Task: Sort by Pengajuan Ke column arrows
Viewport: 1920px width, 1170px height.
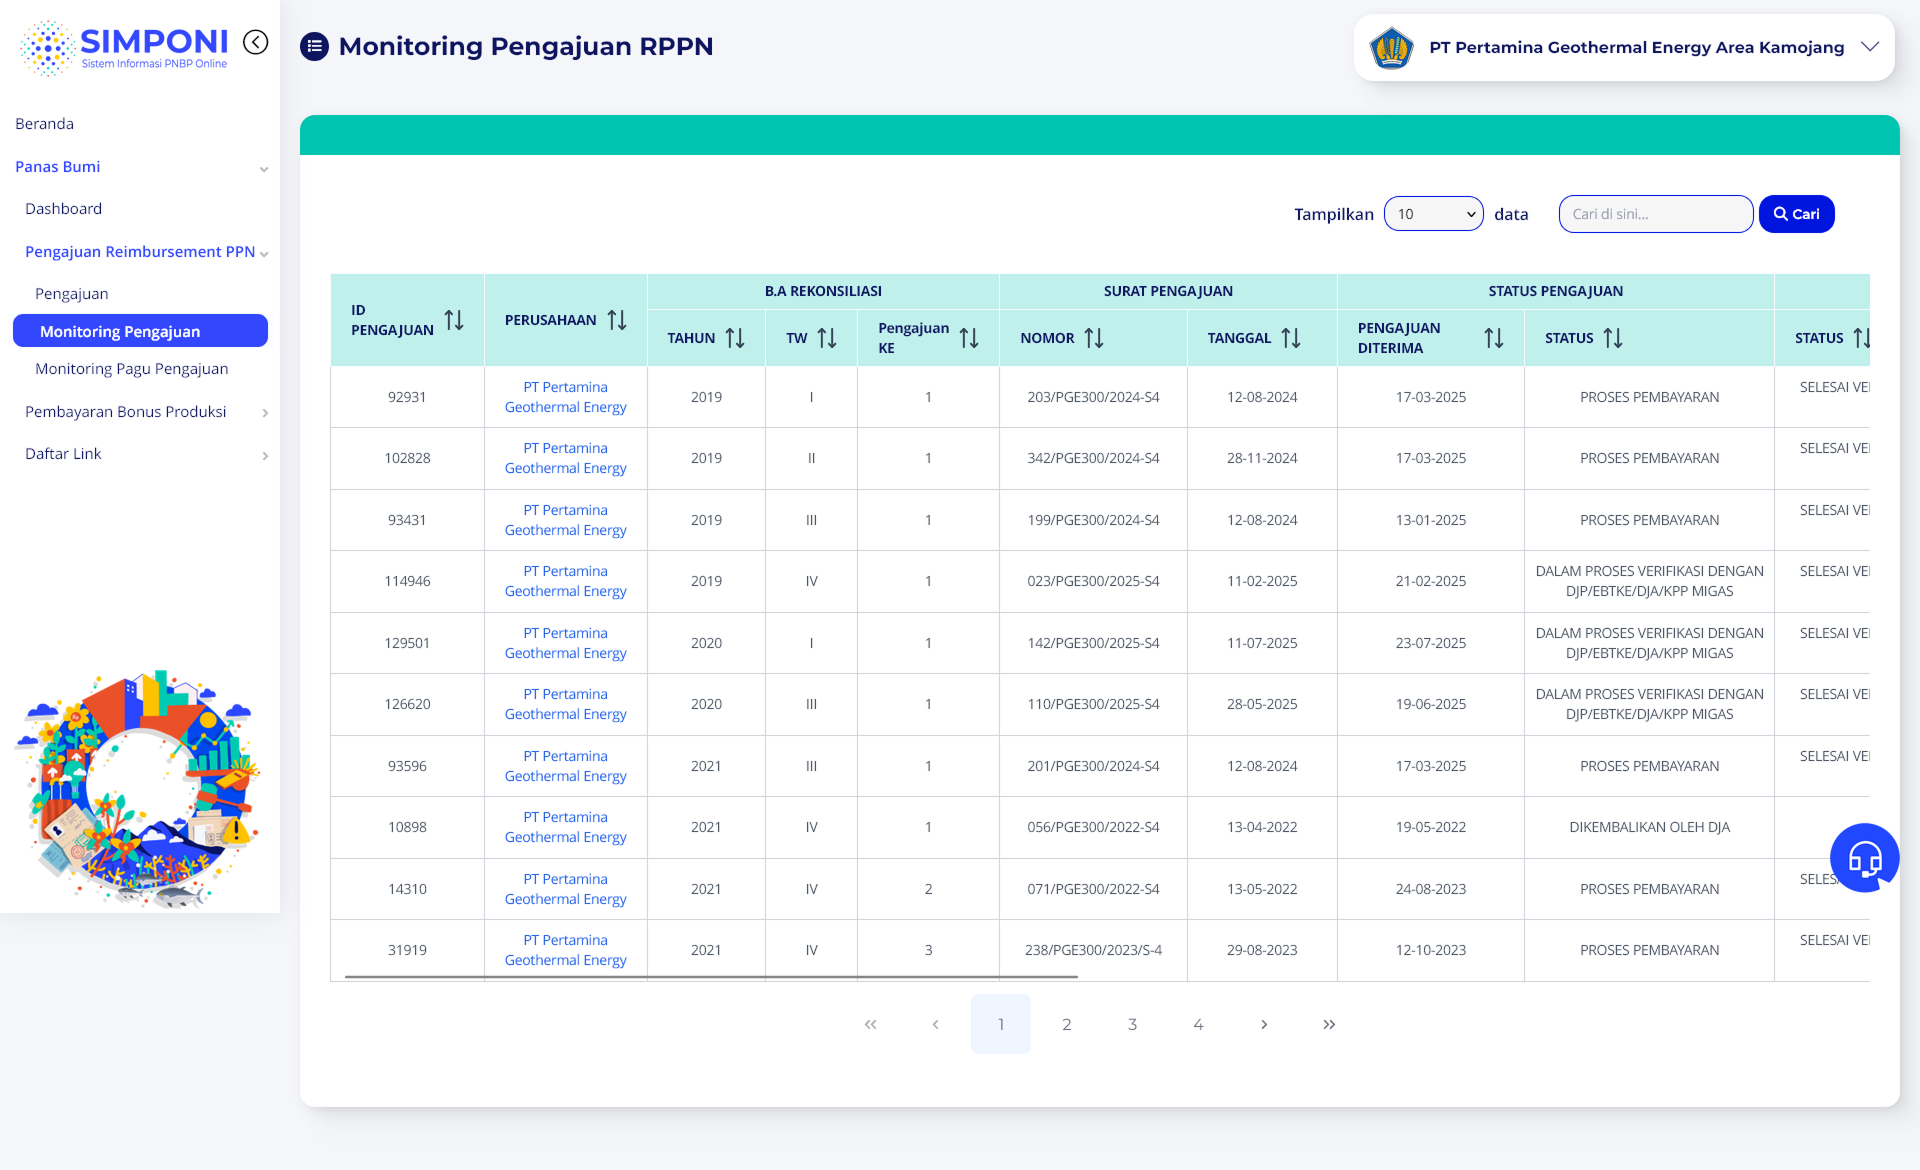Action: click(x=969, y=338)
